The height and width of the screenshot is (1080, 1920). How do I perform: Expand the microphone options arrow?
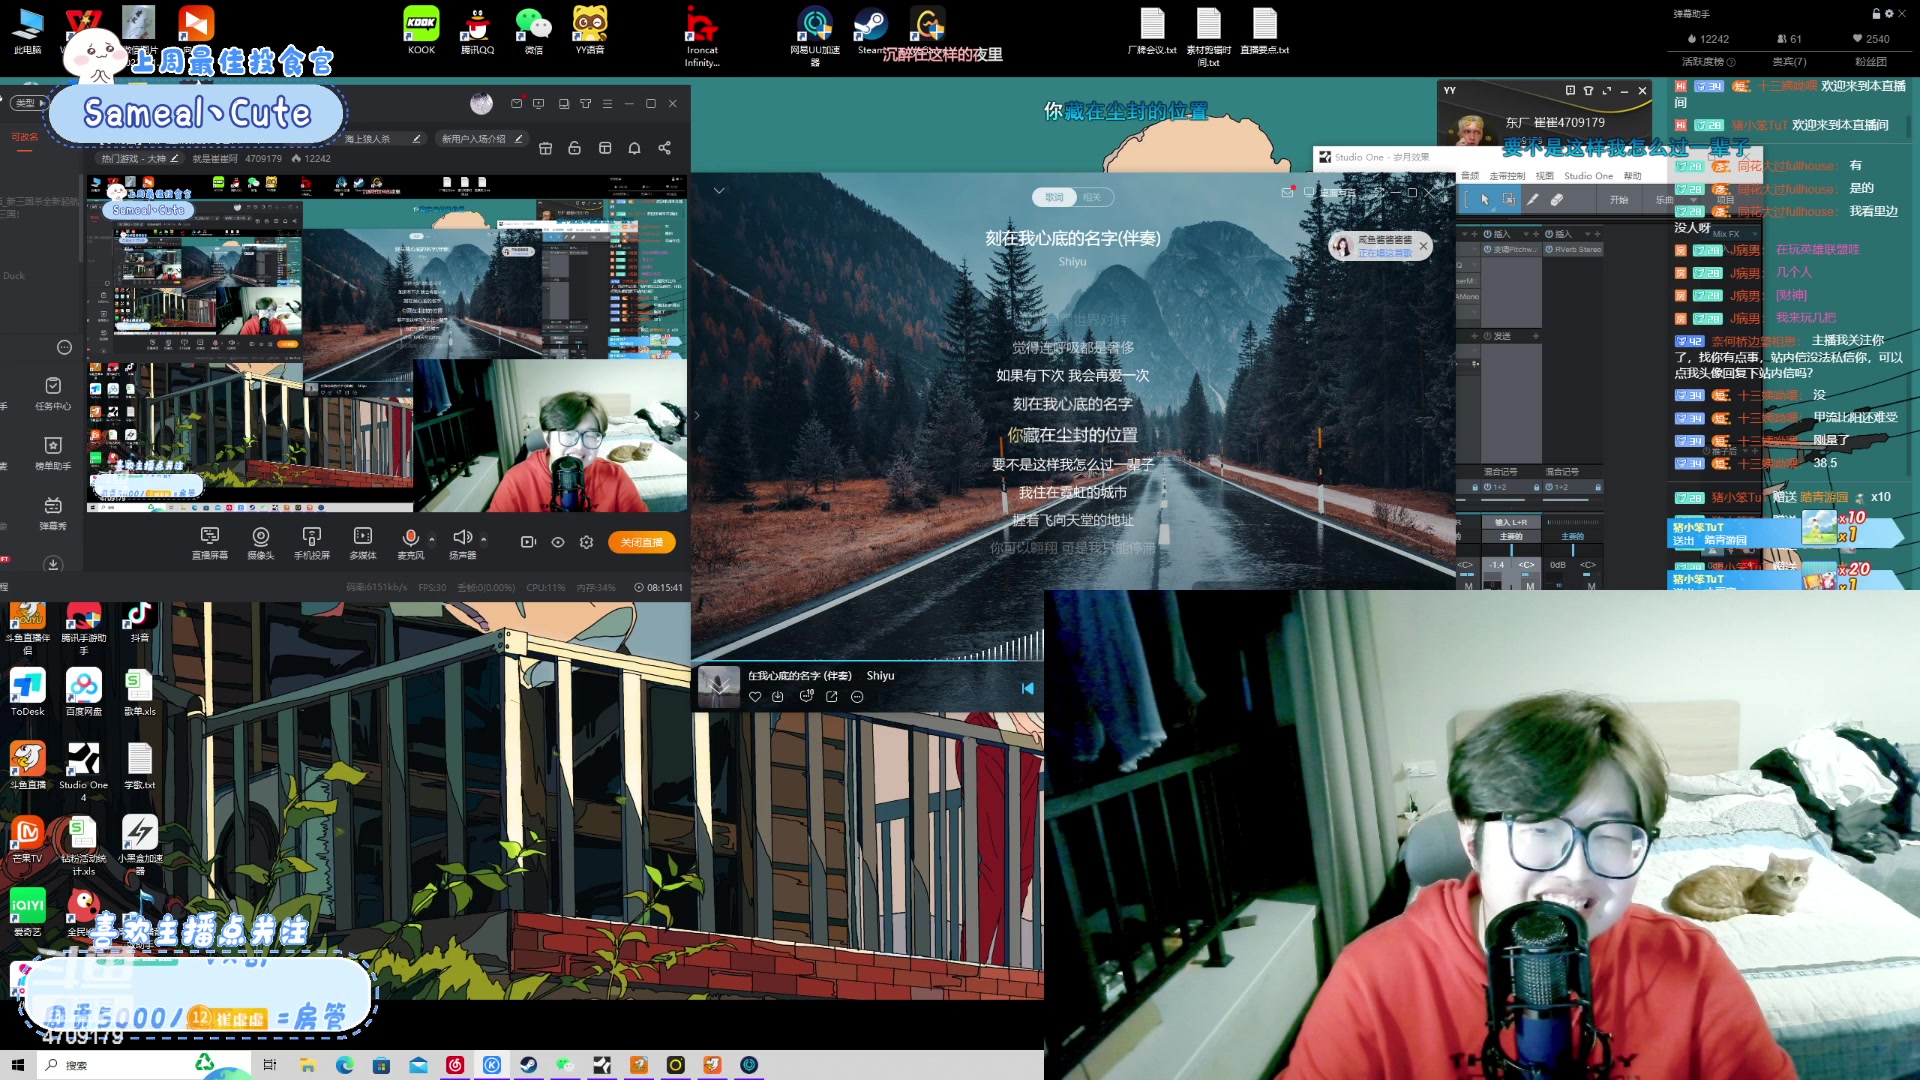tap(432, 539)
